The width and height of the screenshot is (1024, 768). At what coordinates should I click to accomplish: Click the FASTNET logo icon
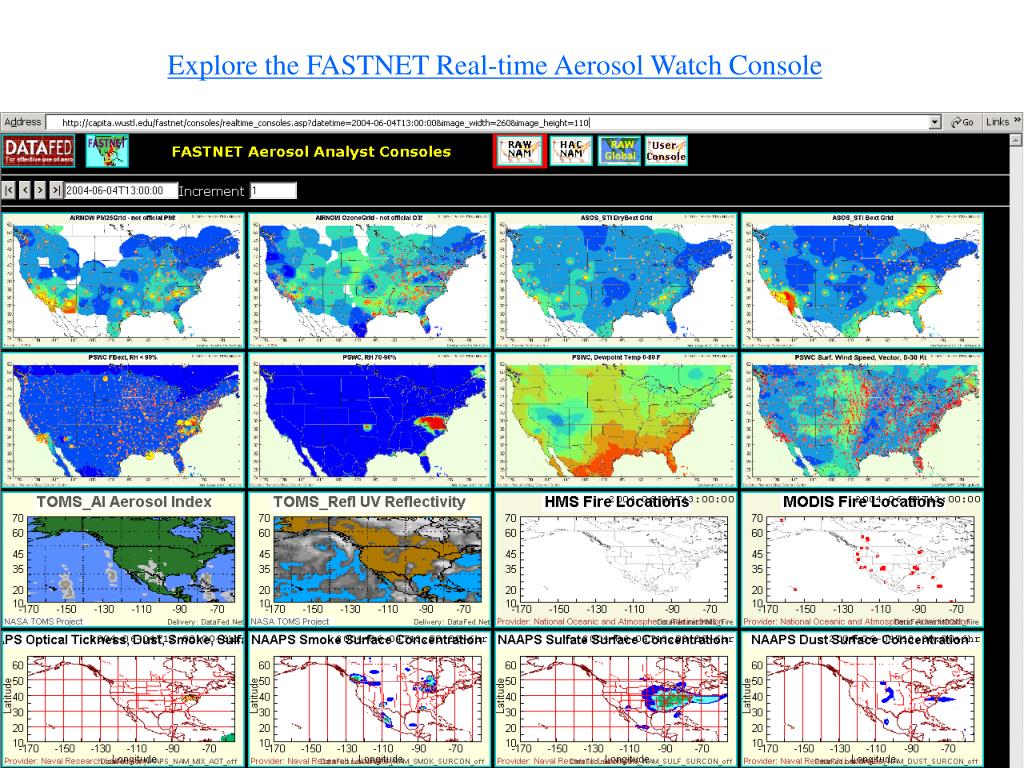(x=107, y=151)
